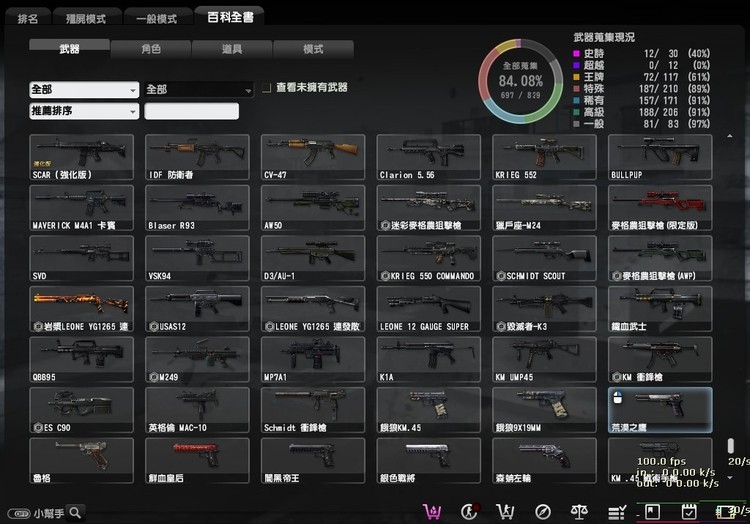Open the 毀滅者-K3 weapon card
The width and height of the screenshot is (750, 524).
pyautogui.click(x=544, y=309)
